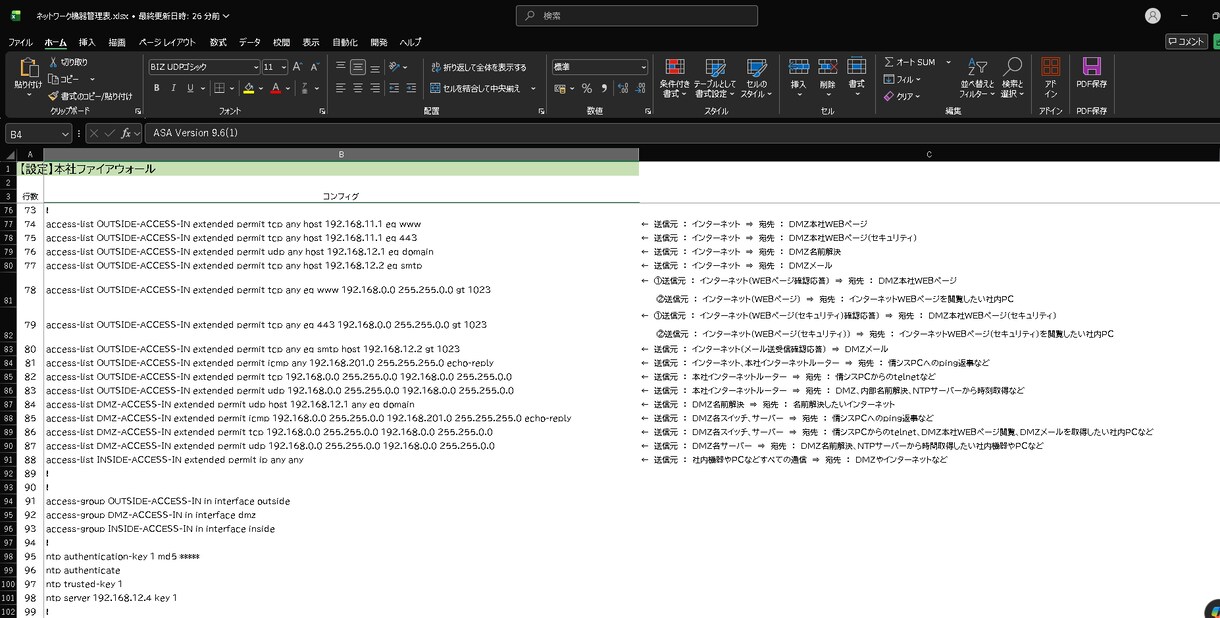This screenshot has height=618, width=1220.
Task: Apply percent style number format
Action: click(587, 88)
